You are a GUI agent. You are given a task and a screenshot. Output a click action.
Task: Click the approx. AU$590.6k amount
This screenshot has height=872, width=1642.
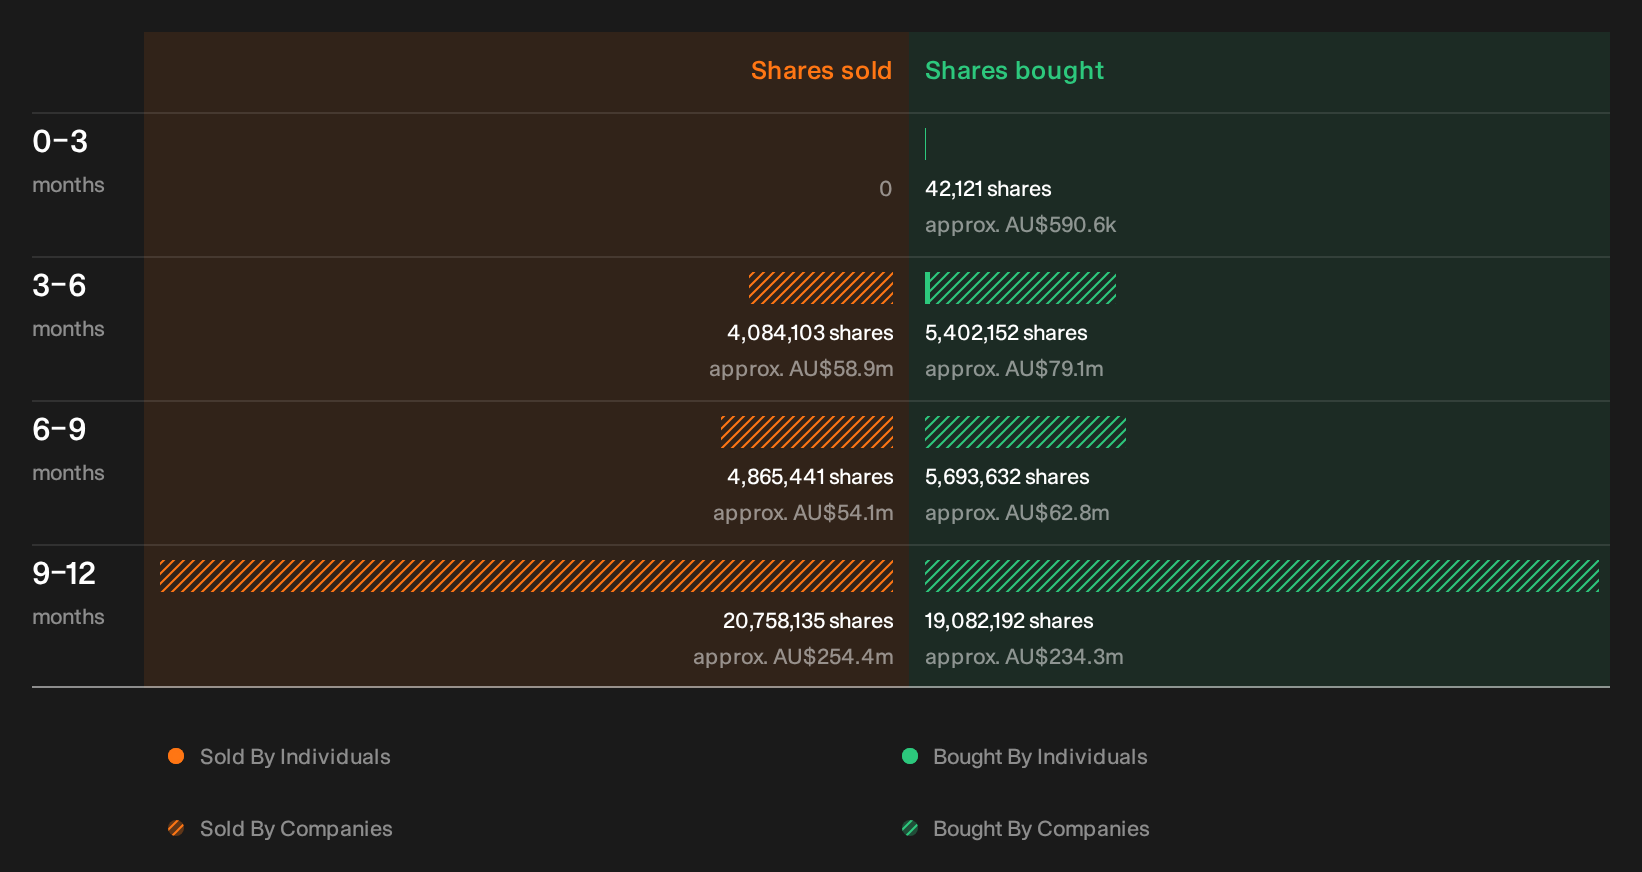(1020, 225)
